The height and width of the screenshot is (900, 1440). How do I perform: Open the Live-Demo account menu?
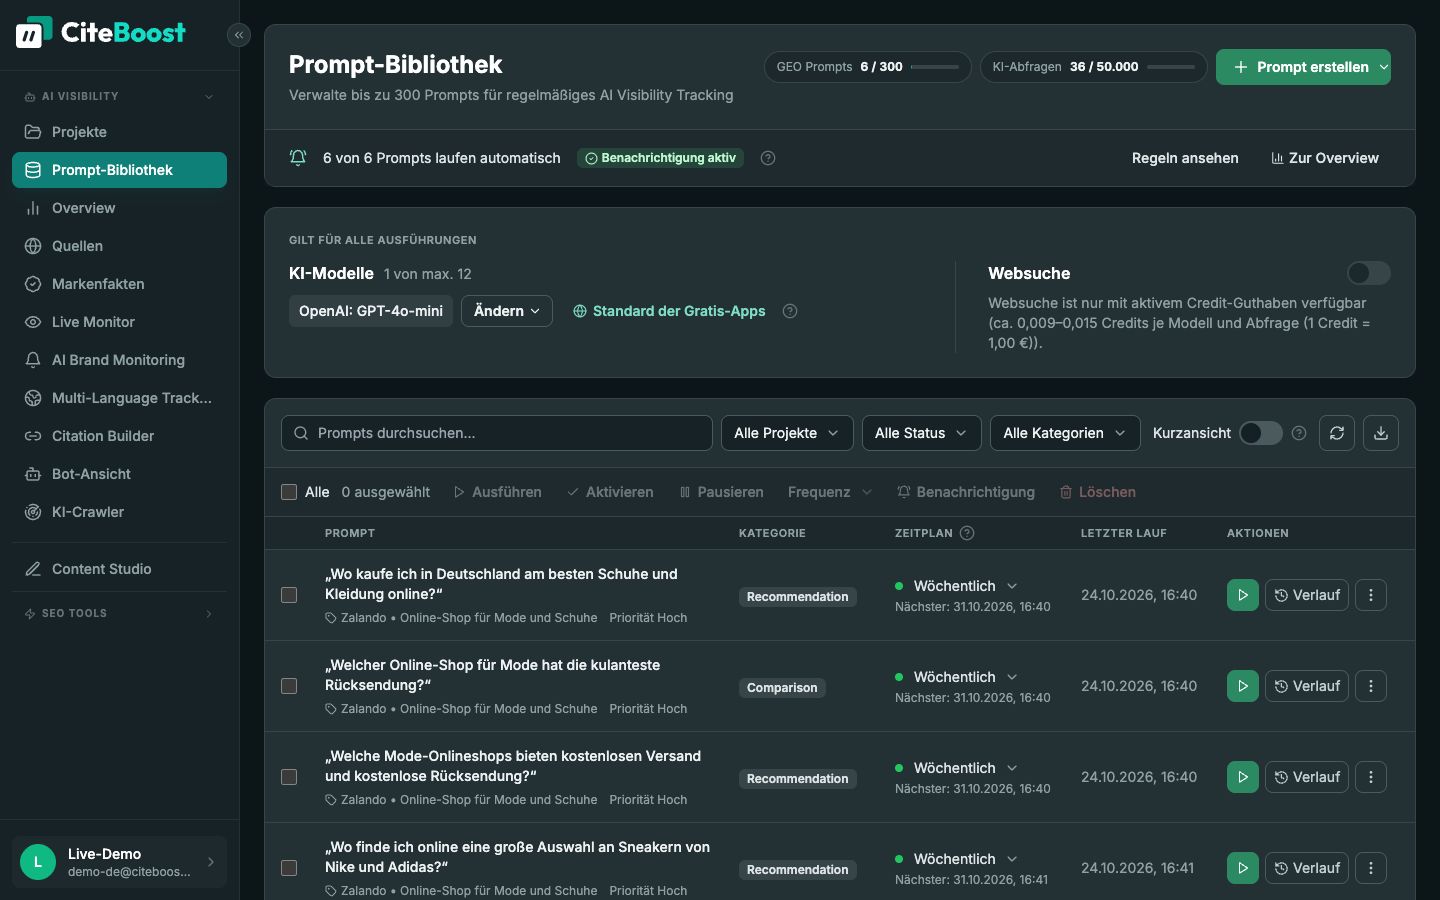pos(119,862)
